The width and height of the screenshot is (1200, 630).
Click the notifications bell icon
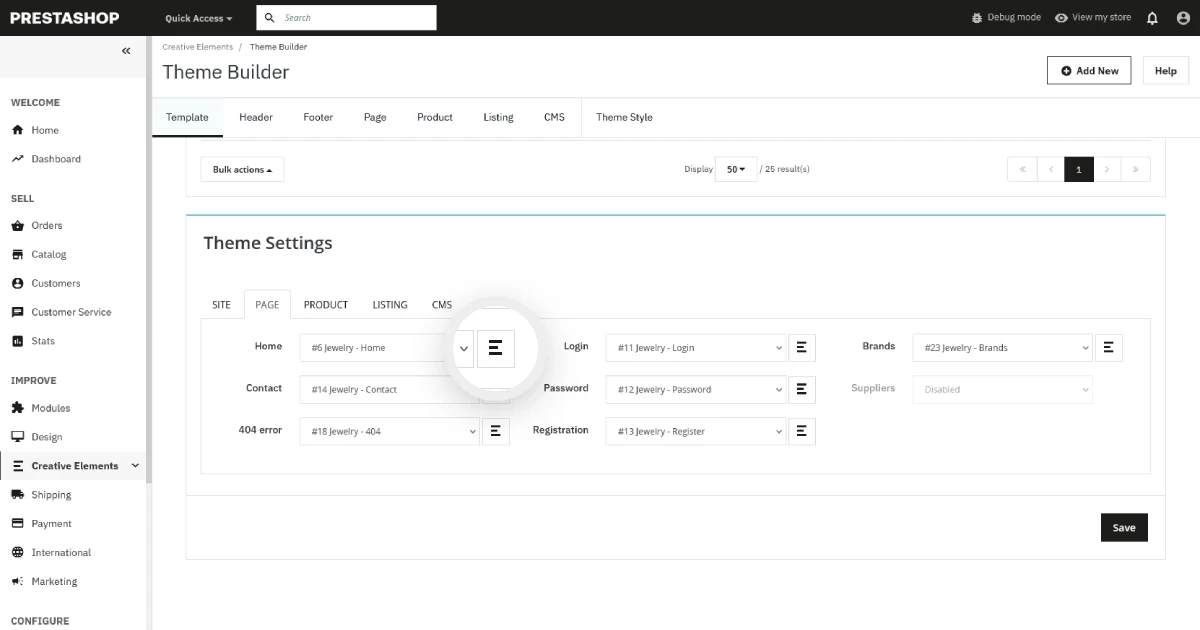pos(1152,18)
